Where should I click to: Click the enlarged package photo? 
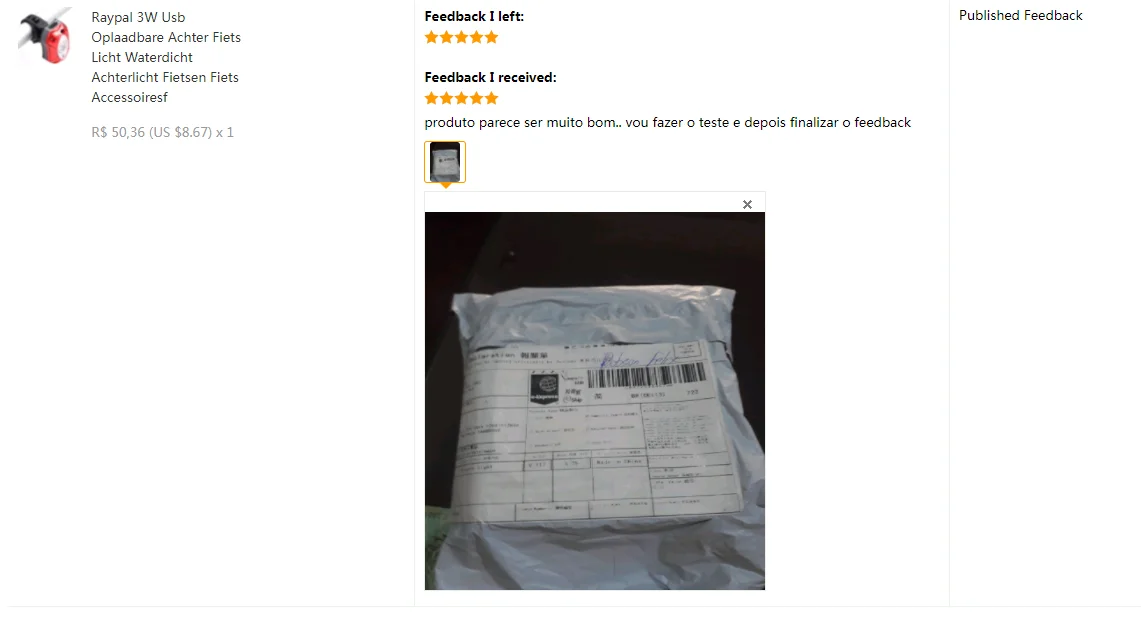(595, 400)
